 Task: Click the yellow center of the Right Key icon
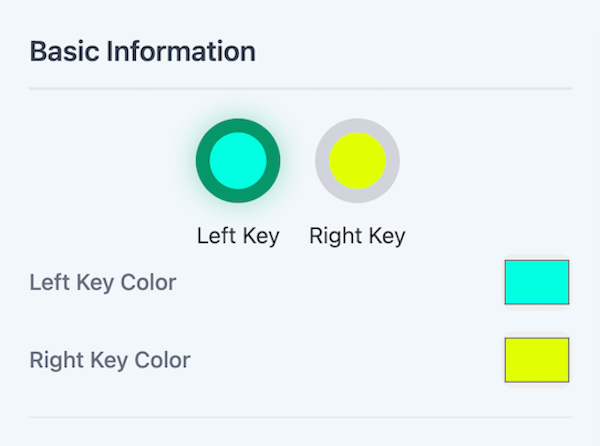[358, 160]
